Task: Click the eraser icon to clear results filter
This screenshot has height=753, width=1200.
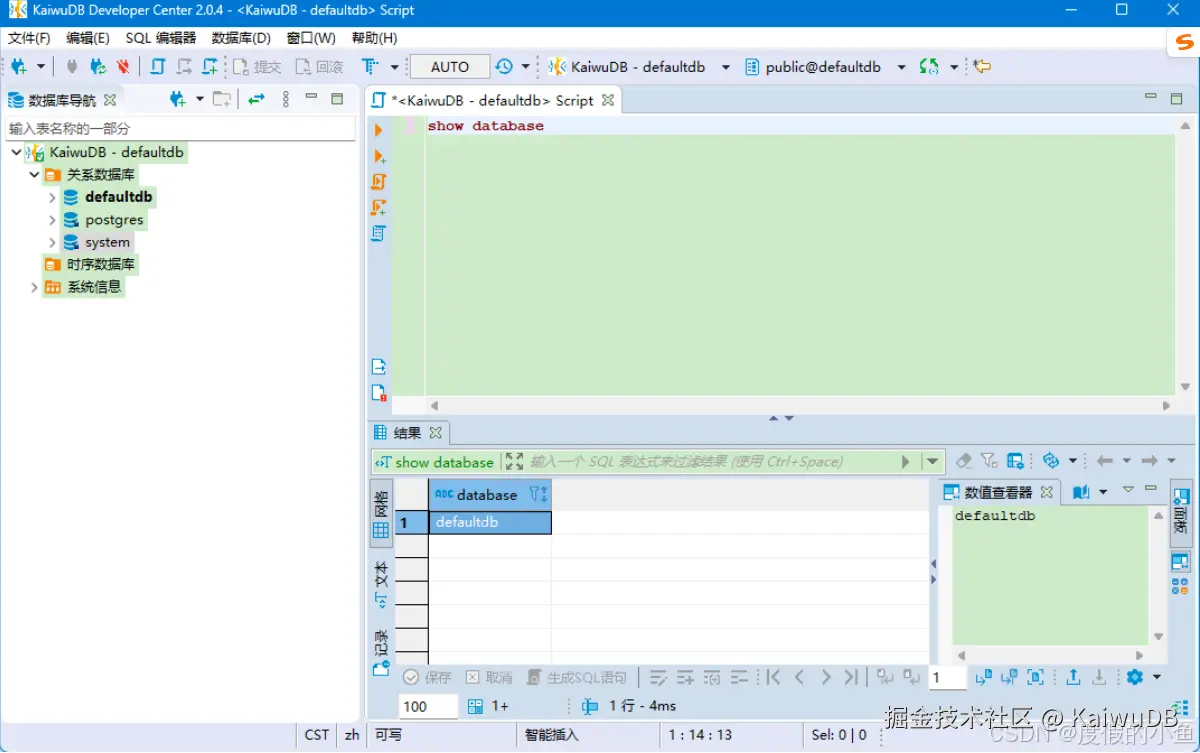Action: (964, 461)
